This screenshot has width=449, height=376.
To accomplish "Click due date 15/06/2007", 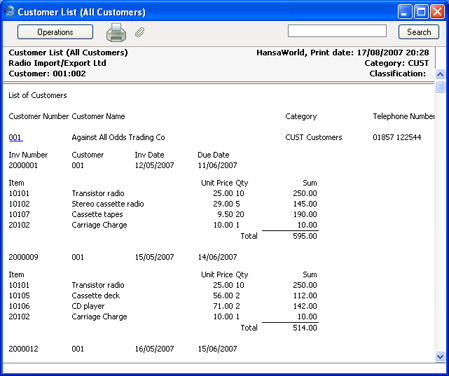I will [217, 349].
